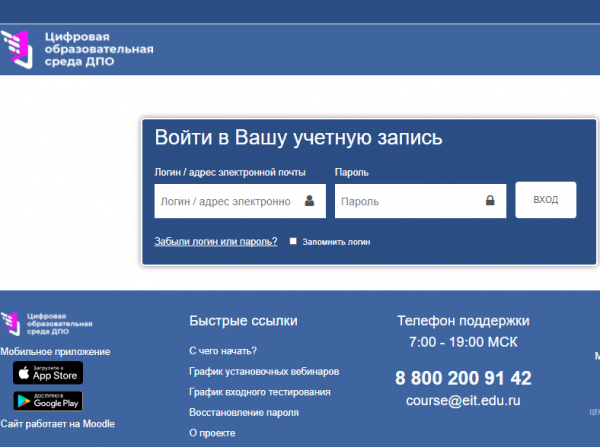Toggle the Запомнить логин checkbox
600x447 pixels.
pyautogui.click(x=293, y=241)
